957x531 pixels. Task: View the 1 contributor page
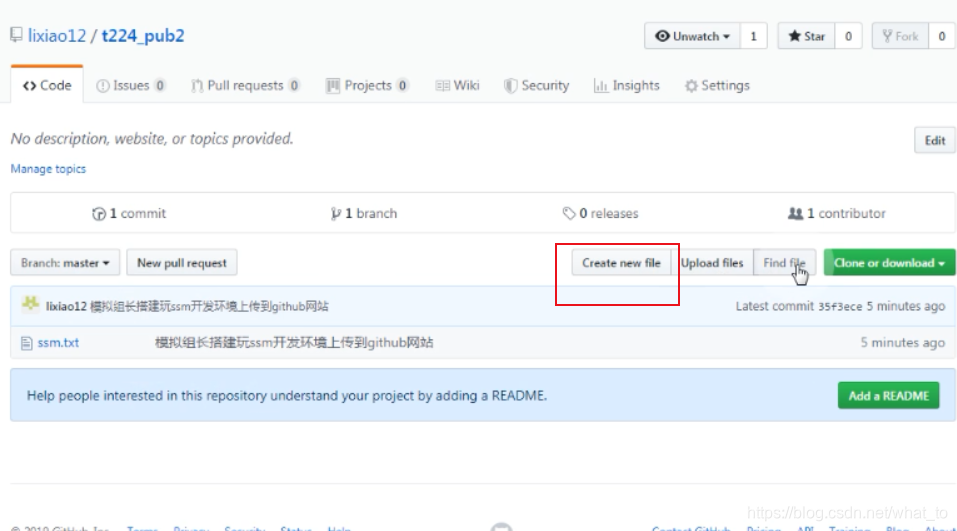point(837,214)
